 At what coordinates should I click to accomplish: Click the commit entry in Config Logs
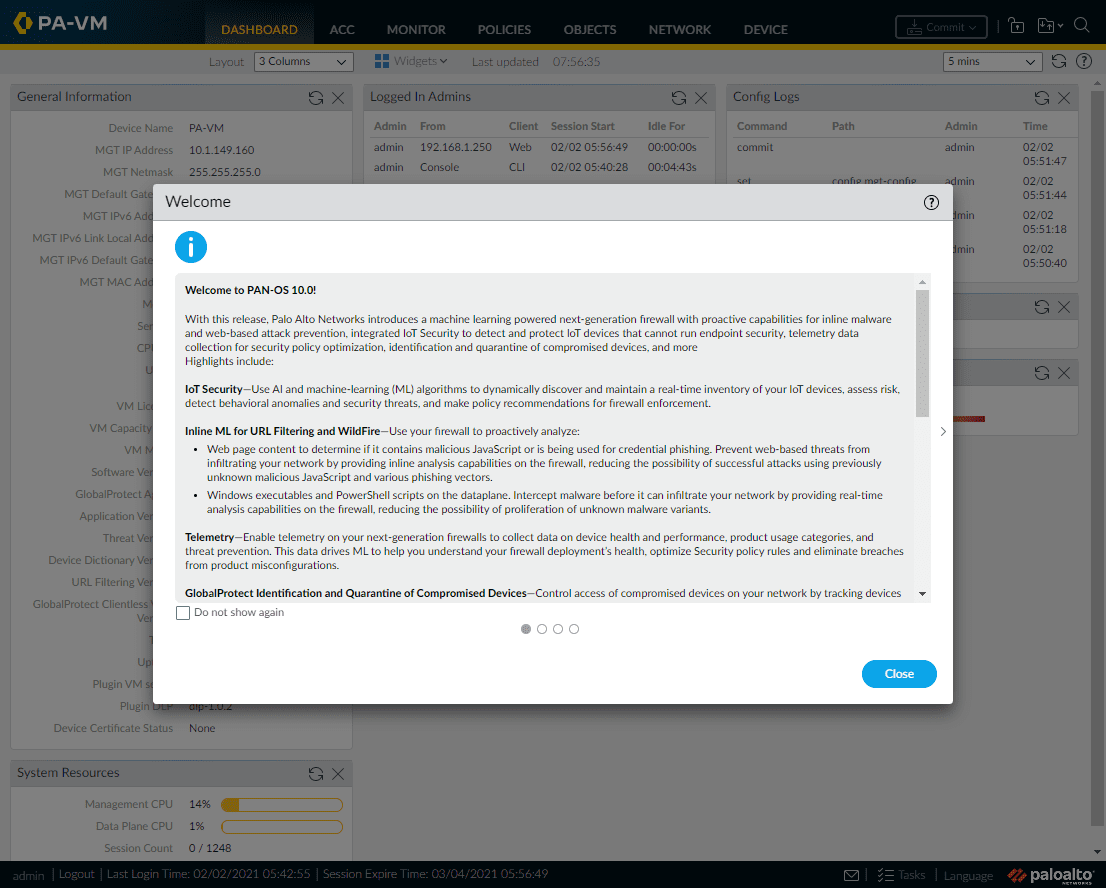(755, 147)
